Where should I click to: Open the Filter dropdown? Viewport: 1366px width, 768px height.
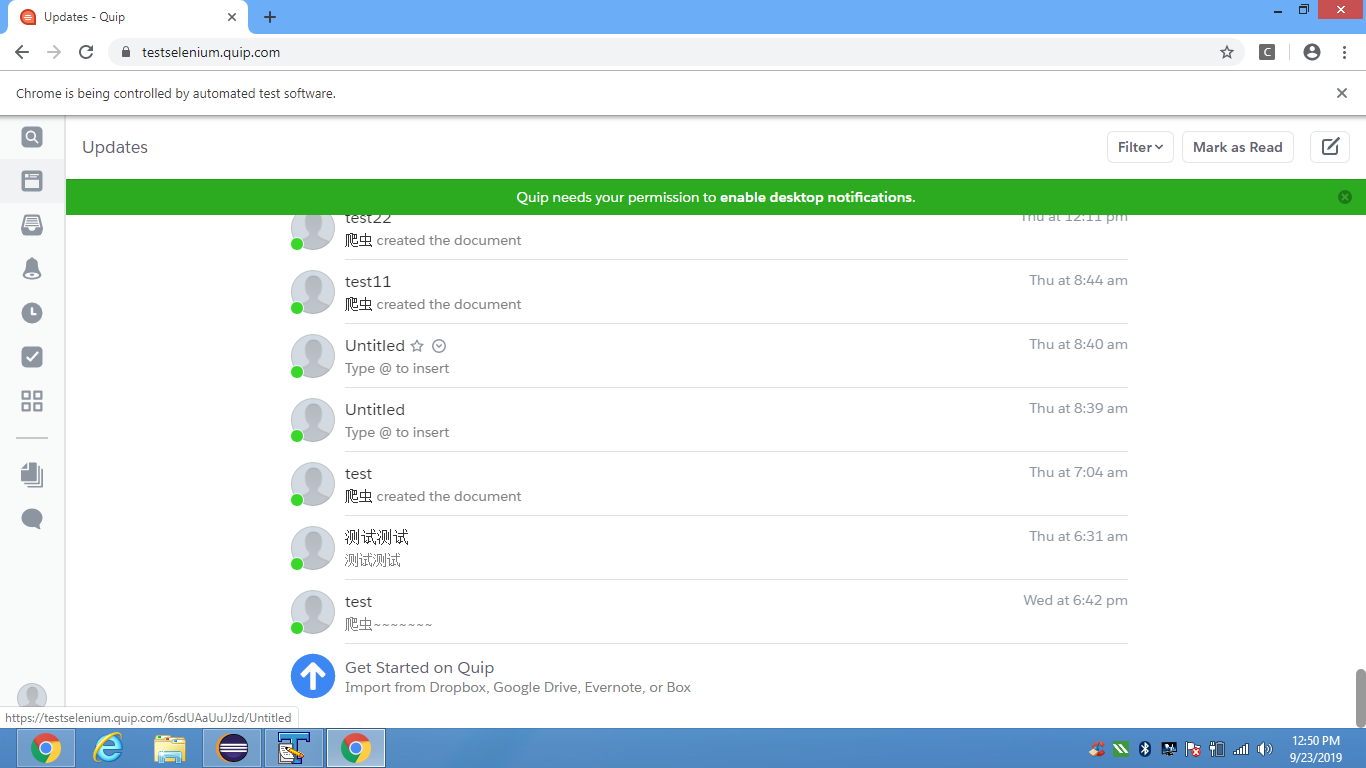(1140, 147)
